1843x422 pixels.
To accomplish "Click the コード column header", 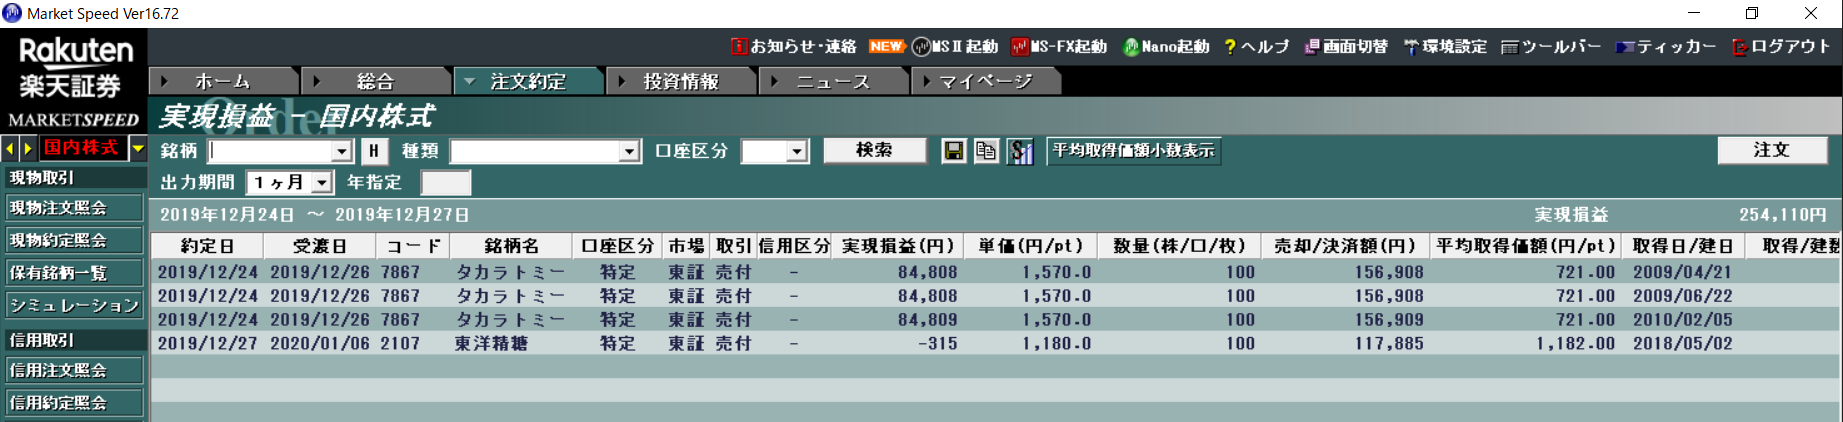I will tap(413, 246).
